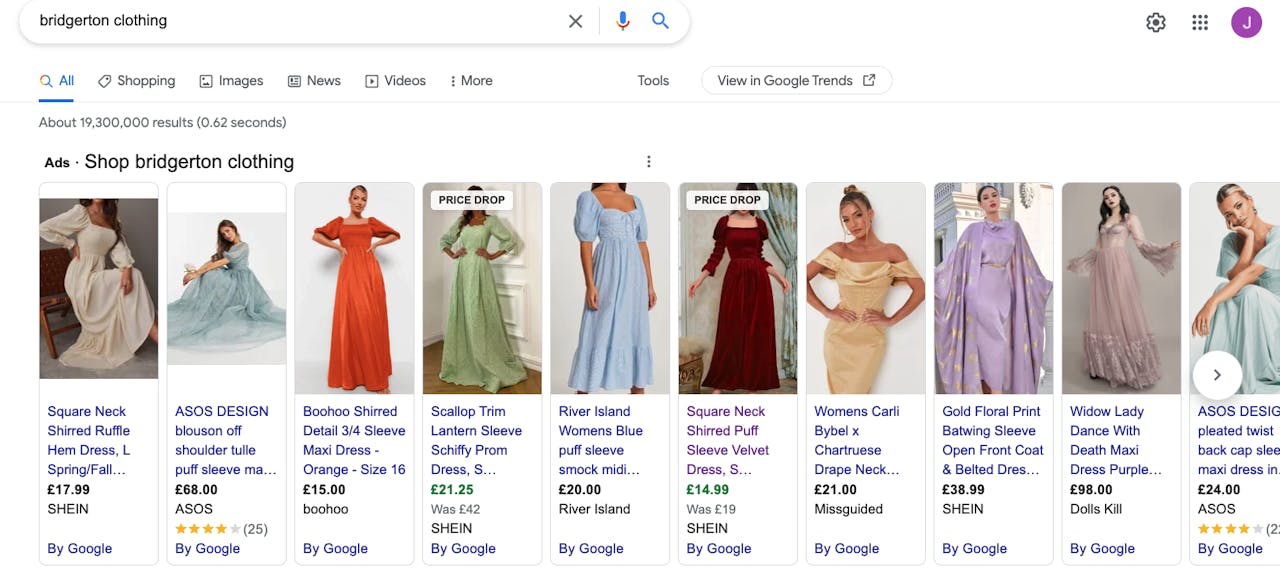Click By Google under the River Island dress
1280x579 pixels.
pos(592,549)
